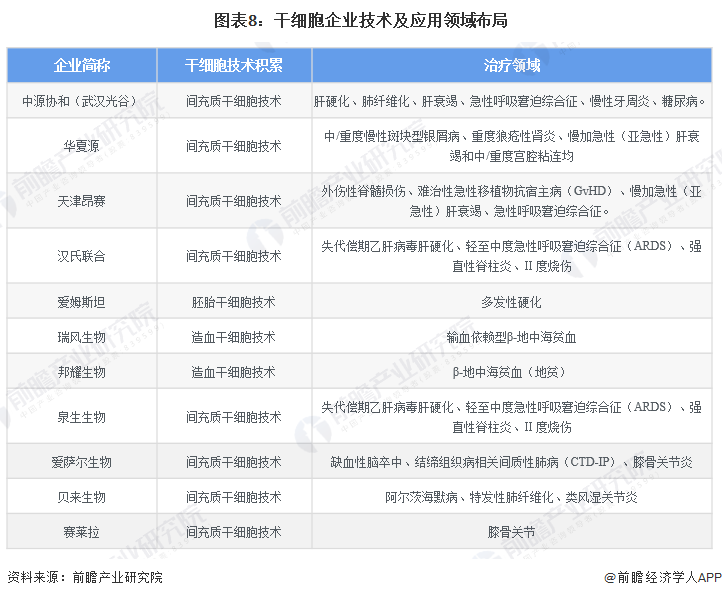This screenshot has height=598, width=722.
Task: Select 间充质干细胞技术 in 汉氏联合 row
Action: [234, 256]
